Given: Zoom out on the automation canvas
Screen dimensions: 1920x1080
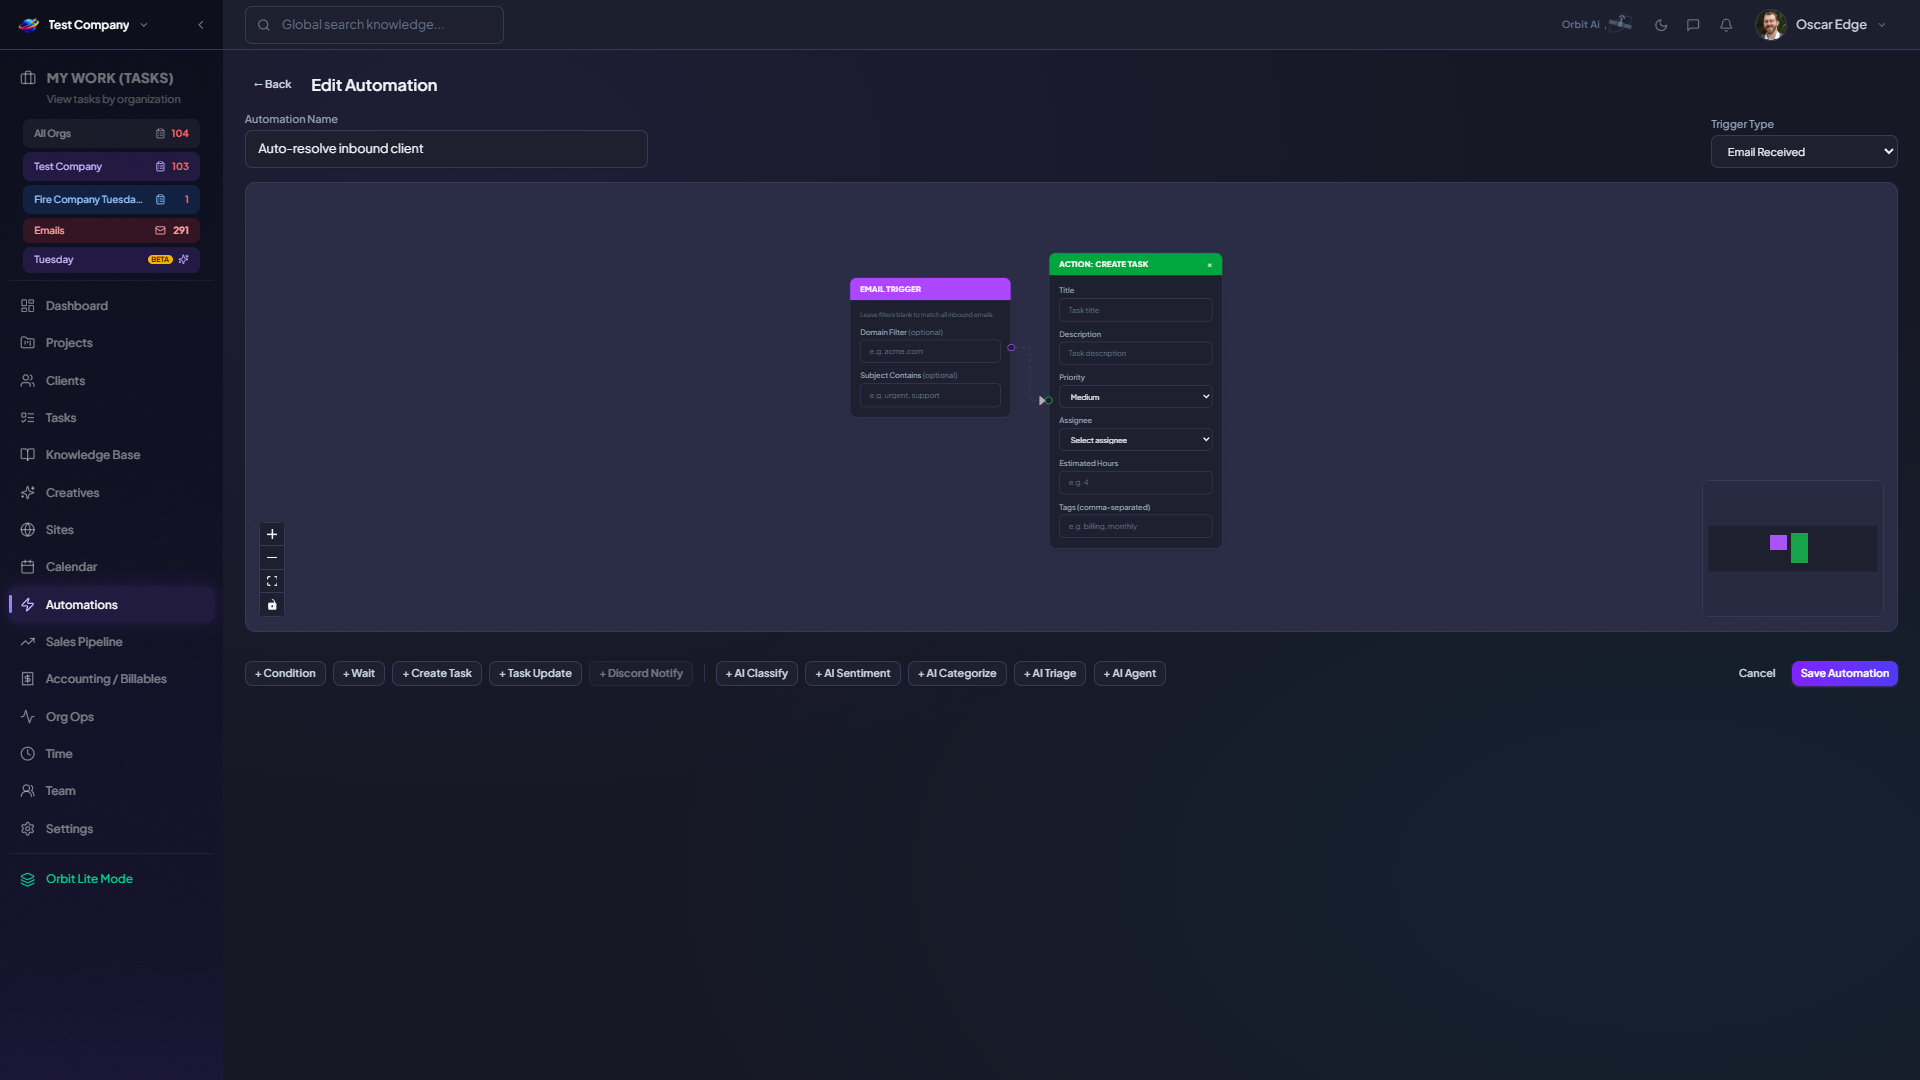Looking at the screenshot, I should click(x=272, y=558).
